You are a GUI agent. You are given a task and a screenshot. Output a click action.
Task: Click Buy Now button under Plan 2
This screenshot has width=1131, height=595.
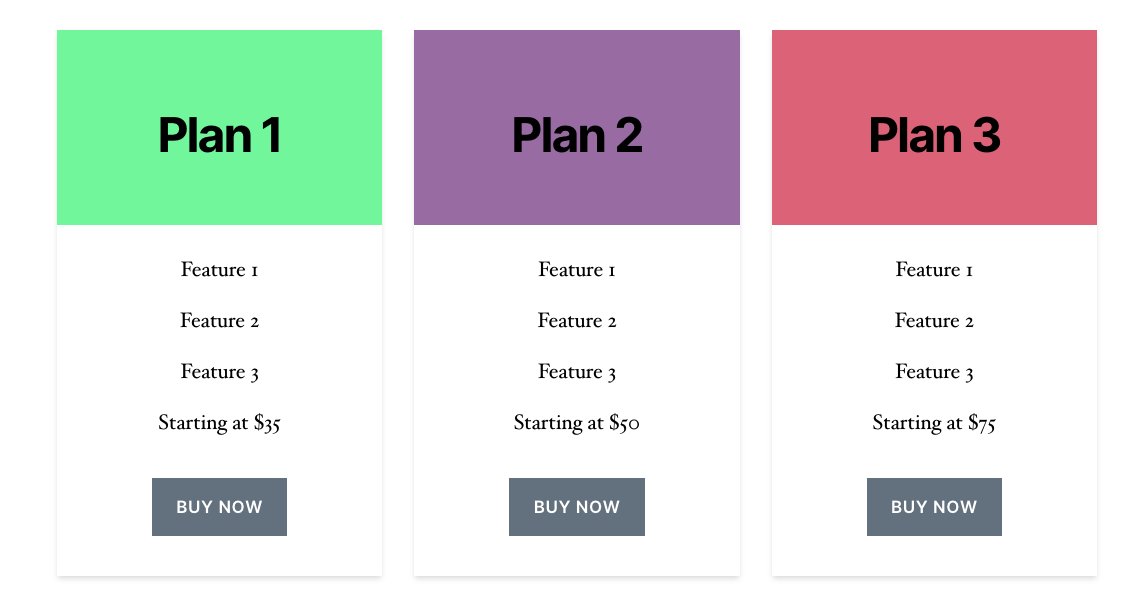pos(577,506)
